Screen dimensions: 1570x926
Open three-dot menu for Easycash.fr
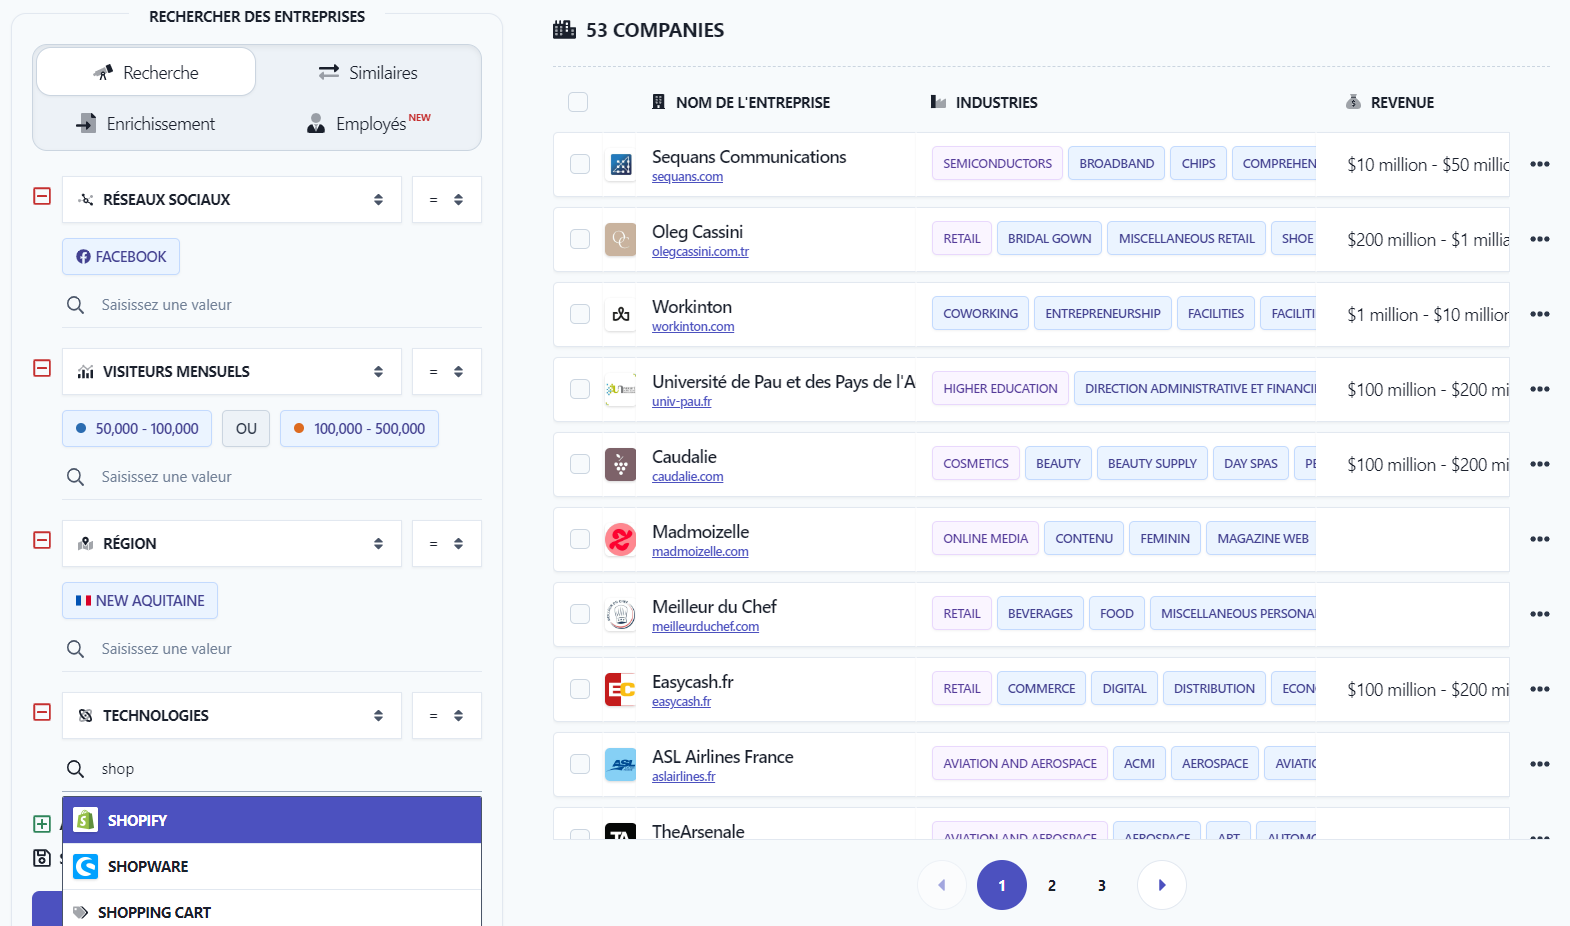click(1540, 689)
